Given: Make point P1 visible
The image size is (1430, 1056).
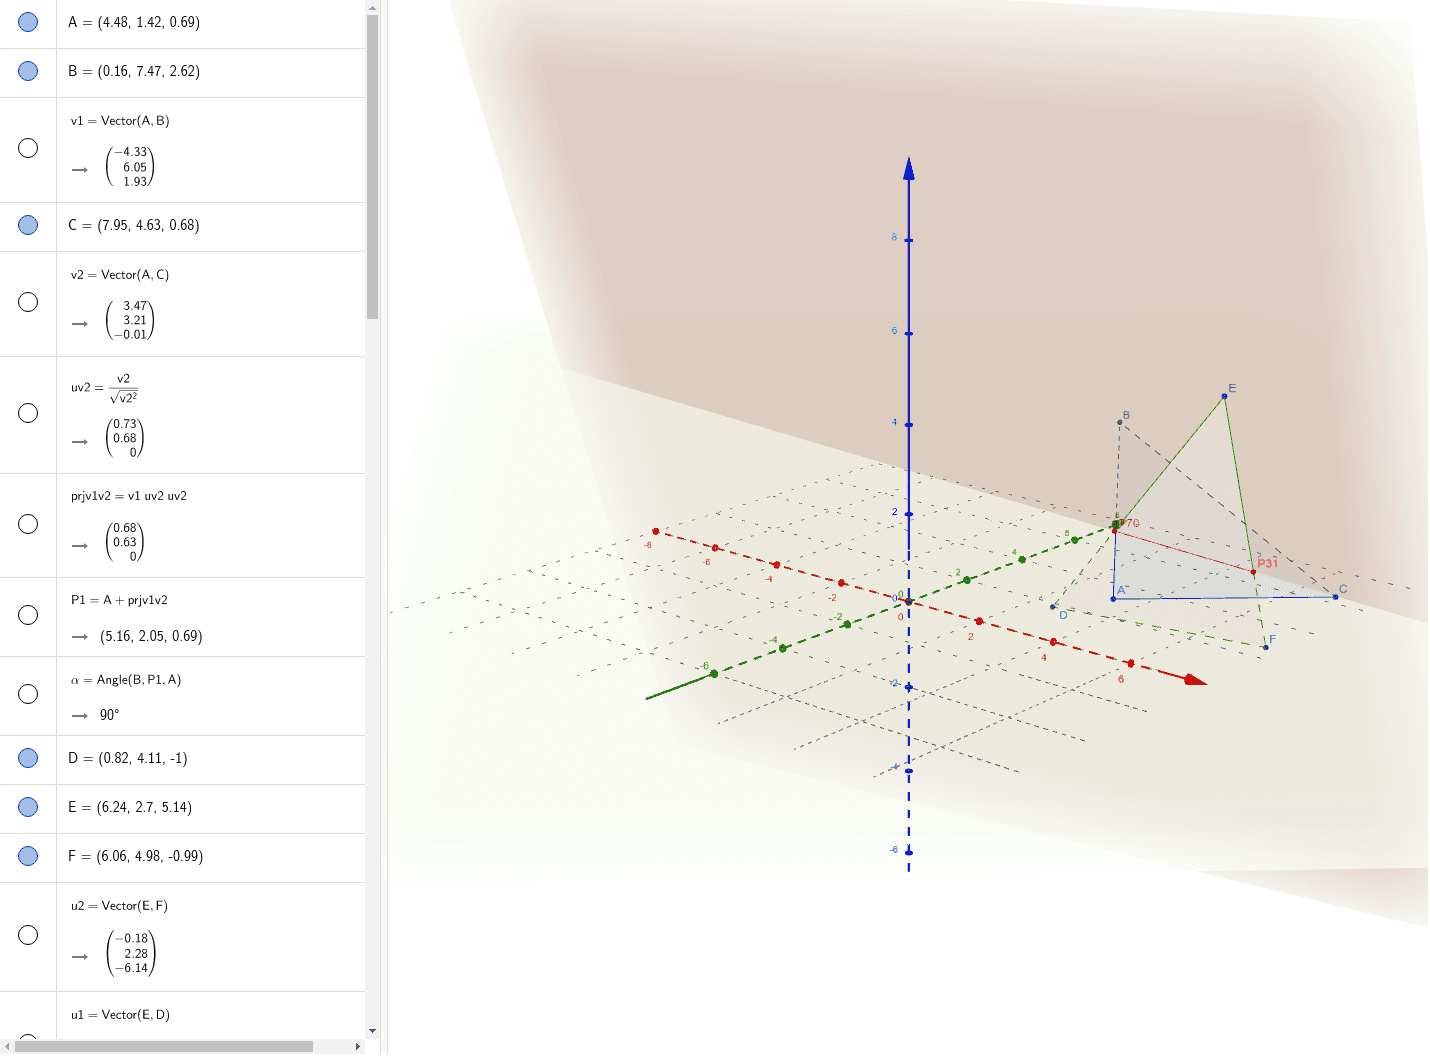Looking at the screenshot, I should coord(28,615).
